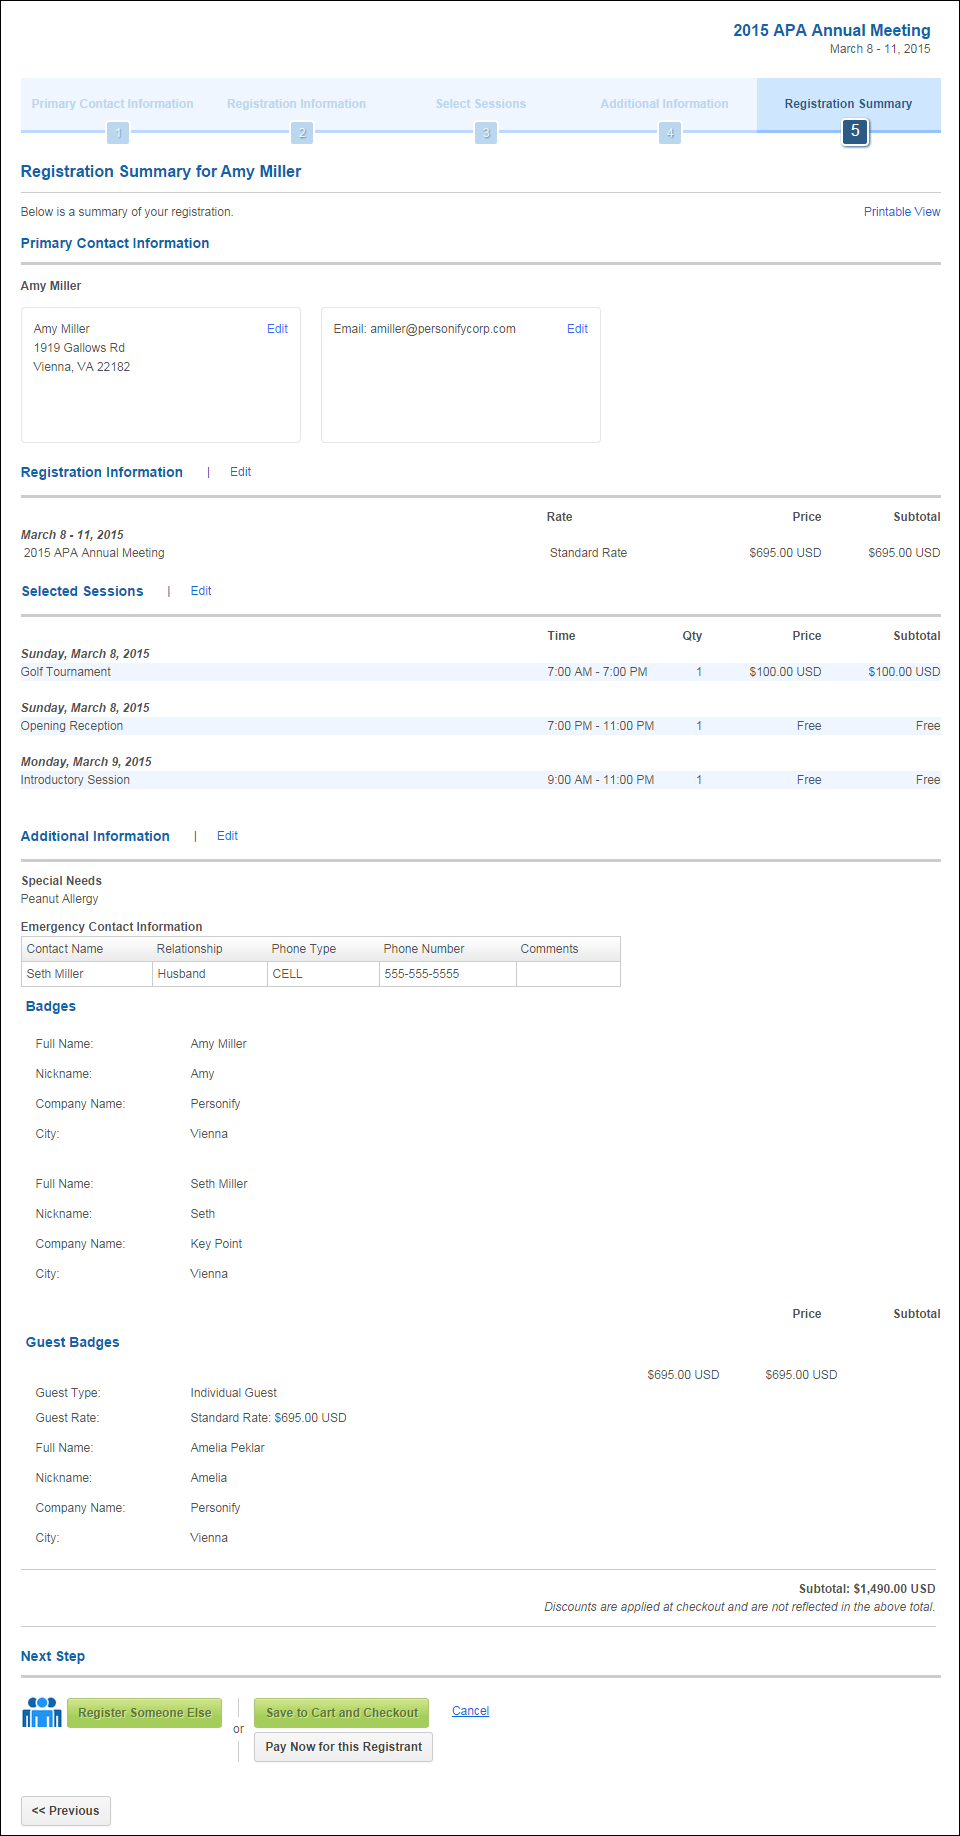Open the Additional Information step tab
Viewport: 960px width, 1836px height.
664,104
